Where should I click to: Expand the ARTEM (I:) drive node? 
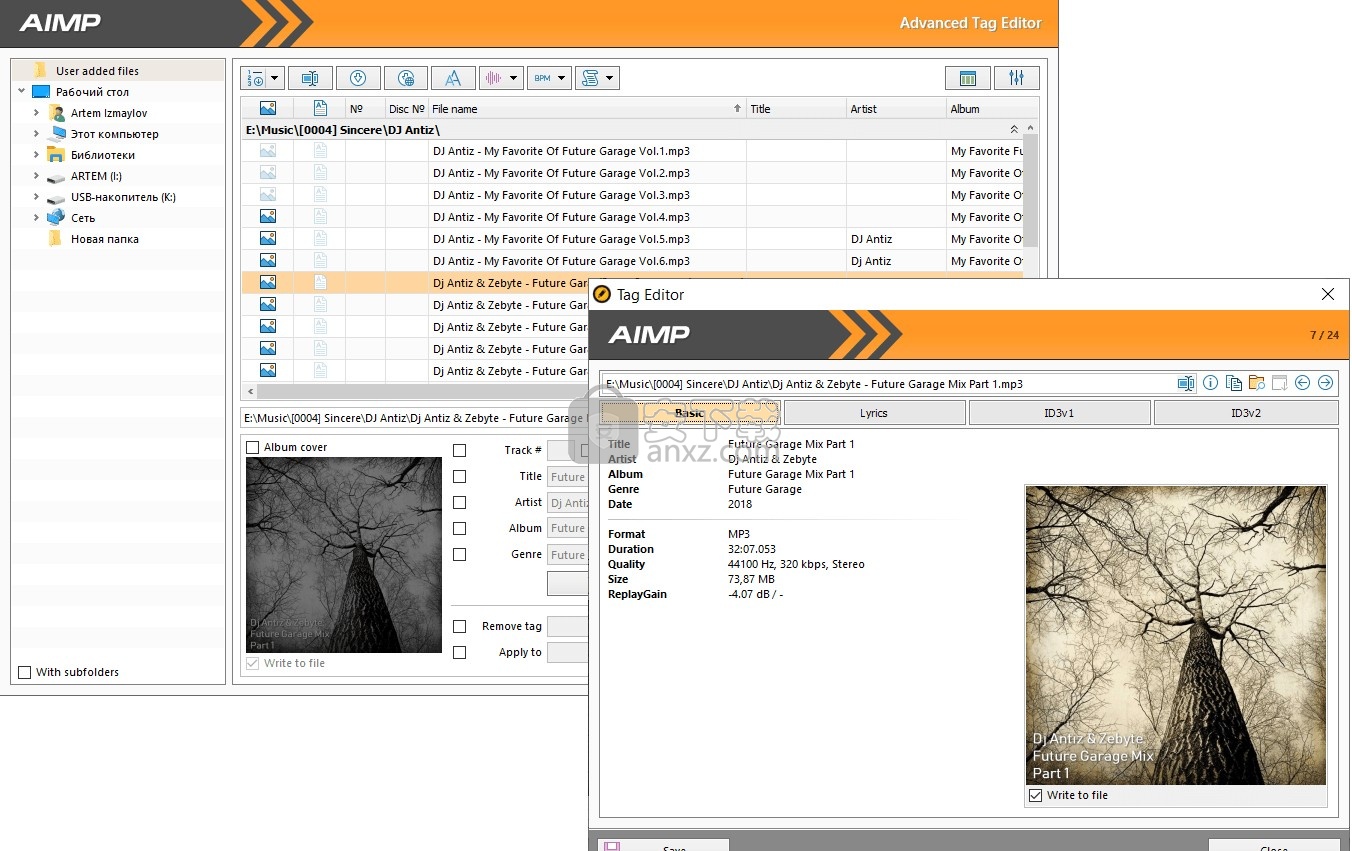click(37, 175)
